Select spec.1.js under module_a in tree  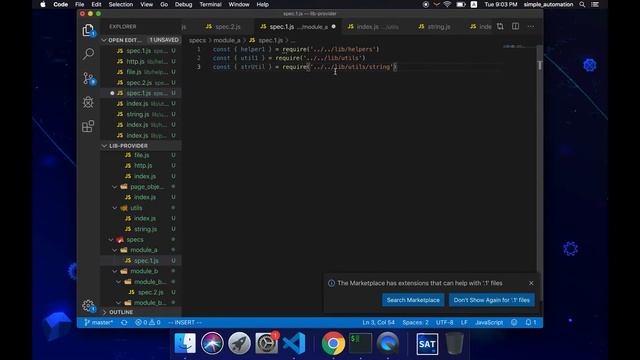point(141,260)
